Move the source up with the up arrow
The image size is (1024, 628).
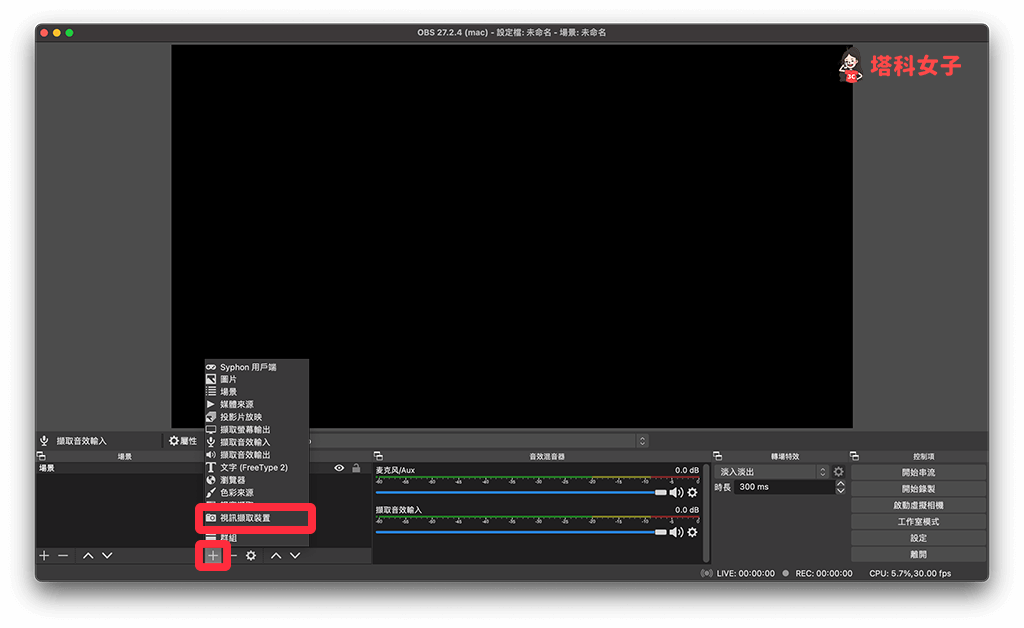(276, 555)
